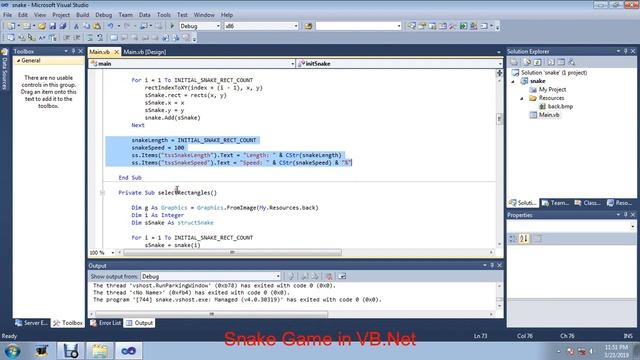Click the Open File folder icon
Image resolution: width=640 pixels, height=360 pixels.
click(x=42, y=26)
